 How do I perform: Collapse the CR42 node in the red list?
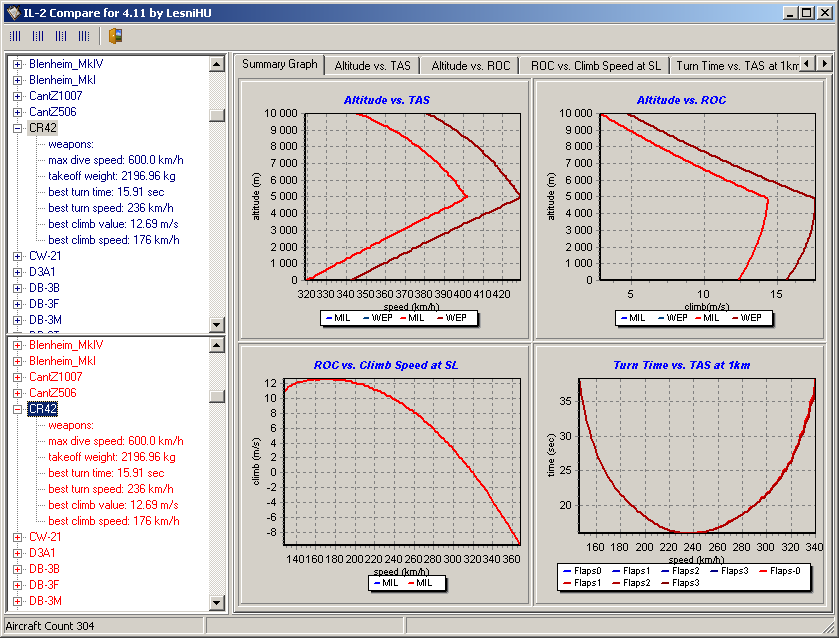pyautogui.click(x=18, y=409)
